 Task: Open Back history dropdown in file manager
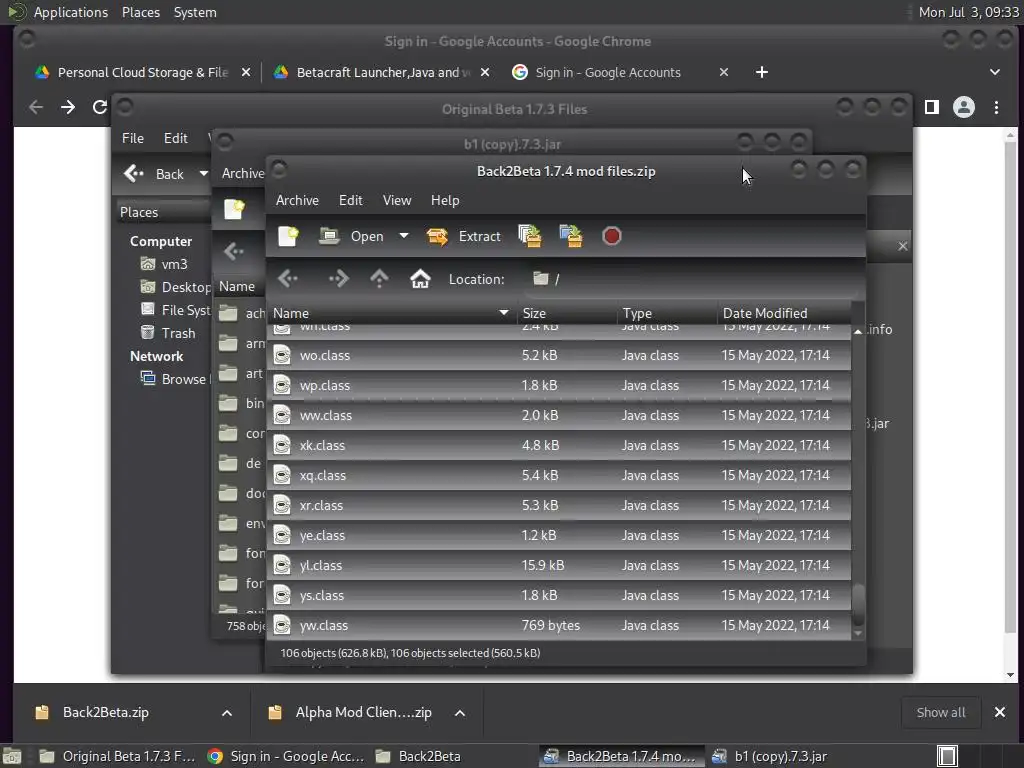coord(203,174)
